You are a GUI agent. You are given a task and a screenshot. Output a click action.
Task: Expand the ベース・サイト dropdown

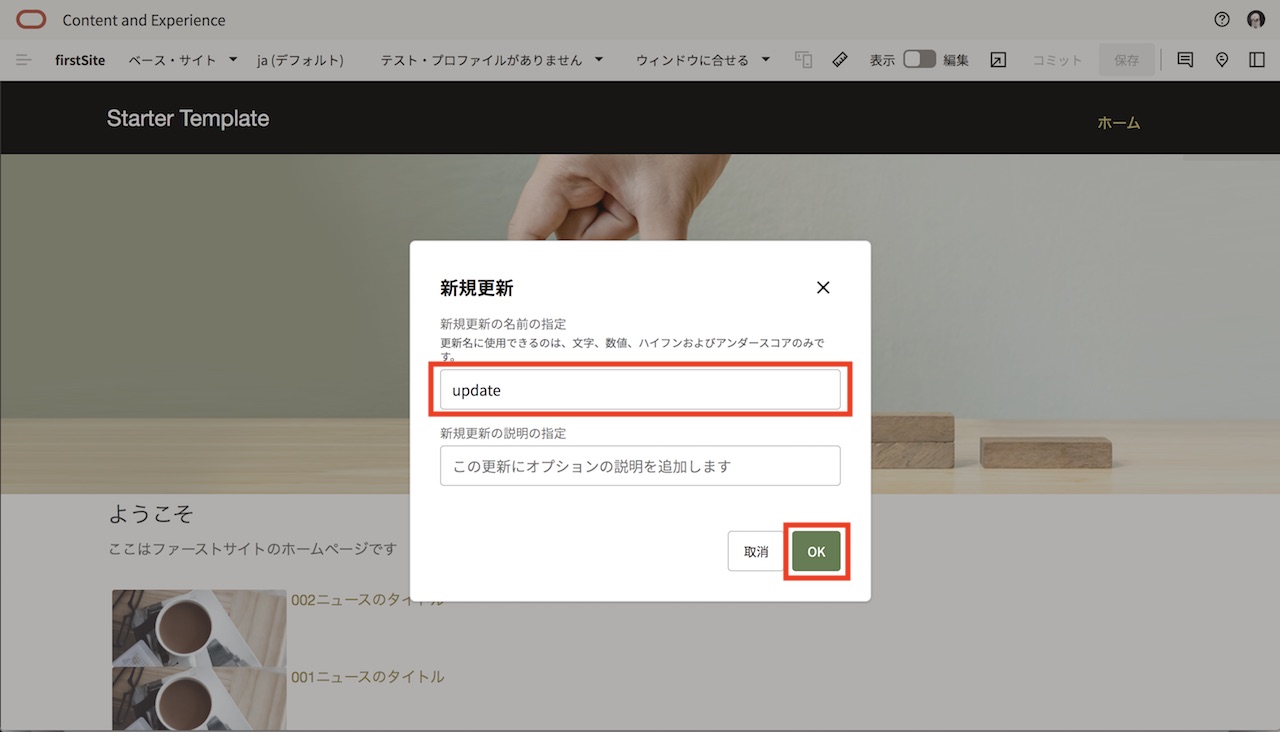pos(182,59)
